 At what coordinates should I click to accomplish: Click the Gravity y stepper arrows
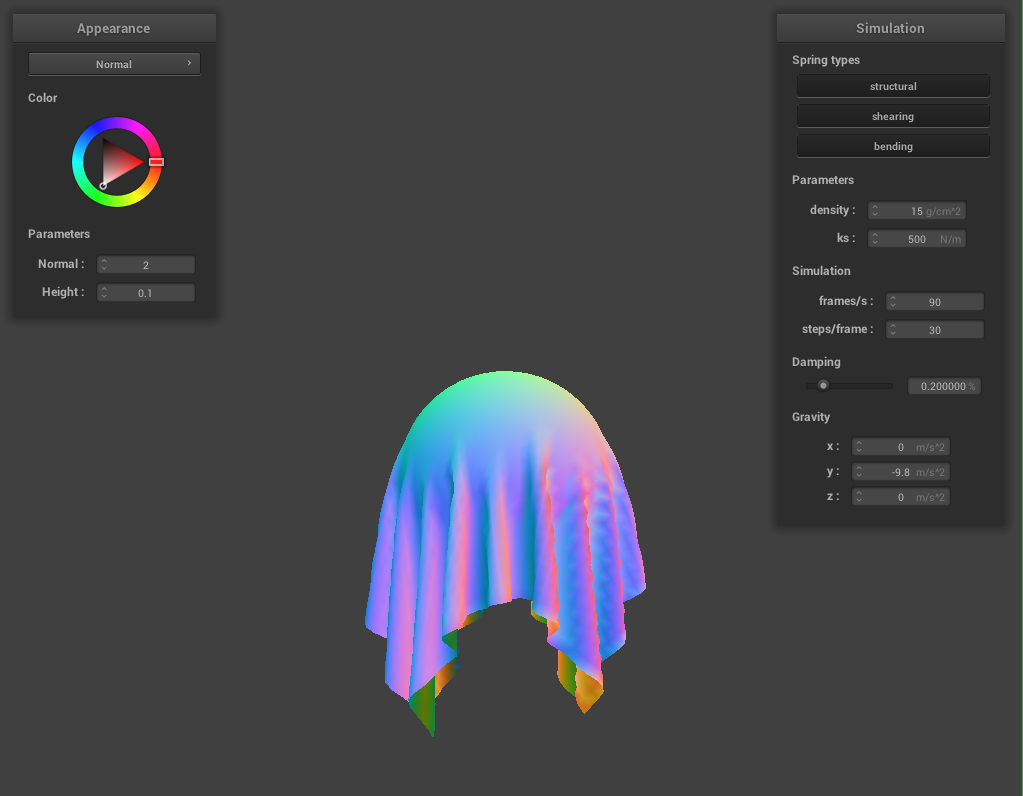[x=859, y=472]
